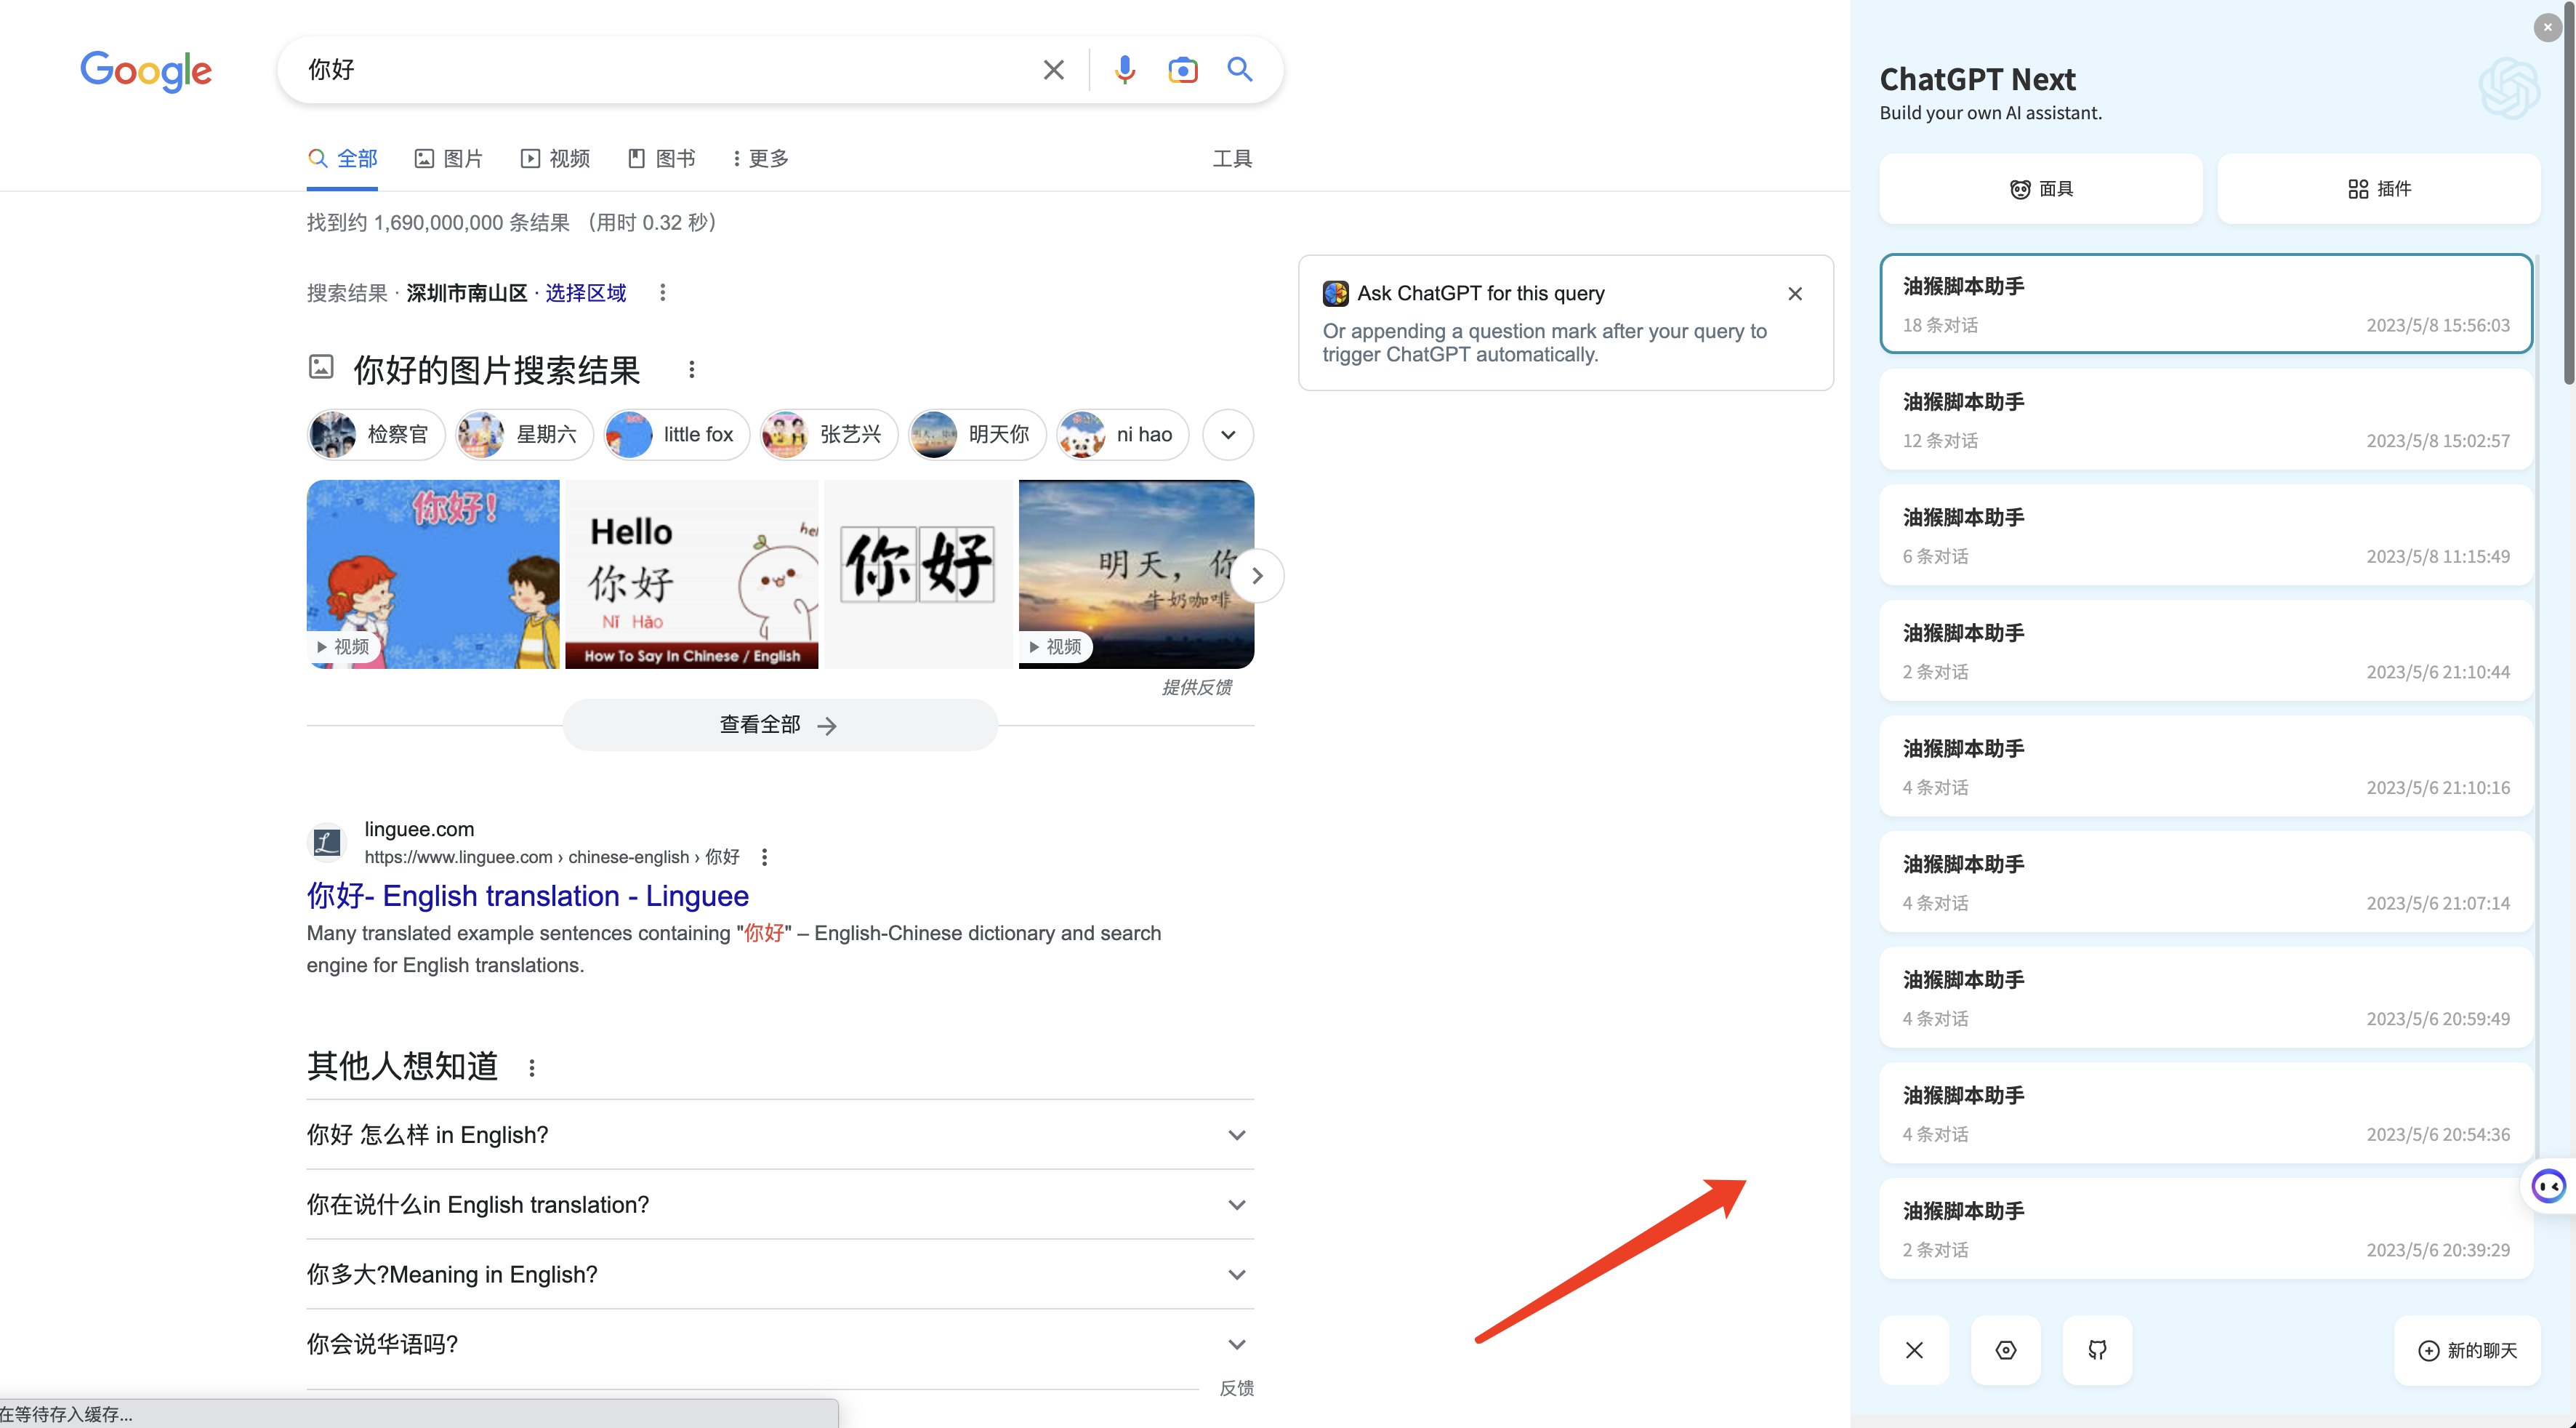Switch to the 视频 search tab
2576x1428 pixels.
(x=556, y=159)
